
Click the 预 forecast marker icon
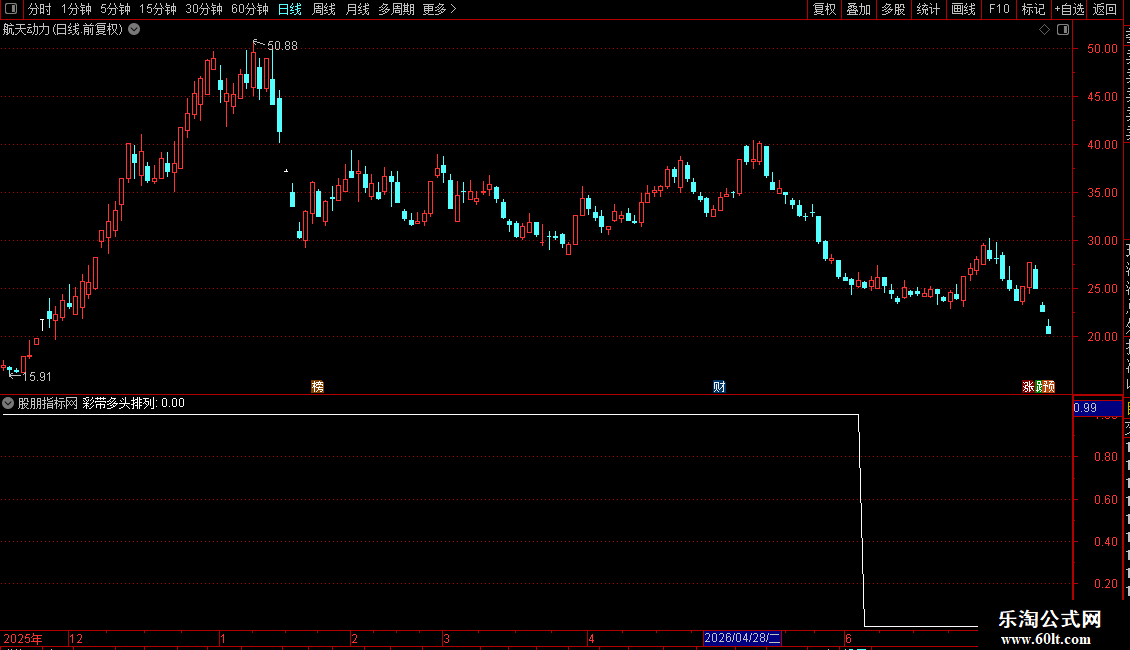1049,387
